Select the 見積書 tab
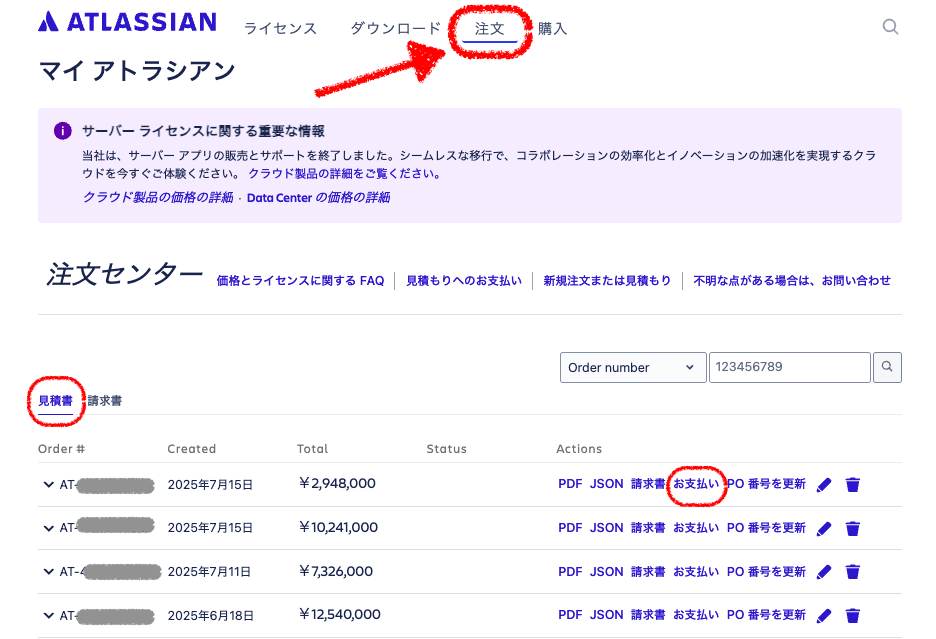The height and width of the screenshot is (639, 936). click(55, 400)
